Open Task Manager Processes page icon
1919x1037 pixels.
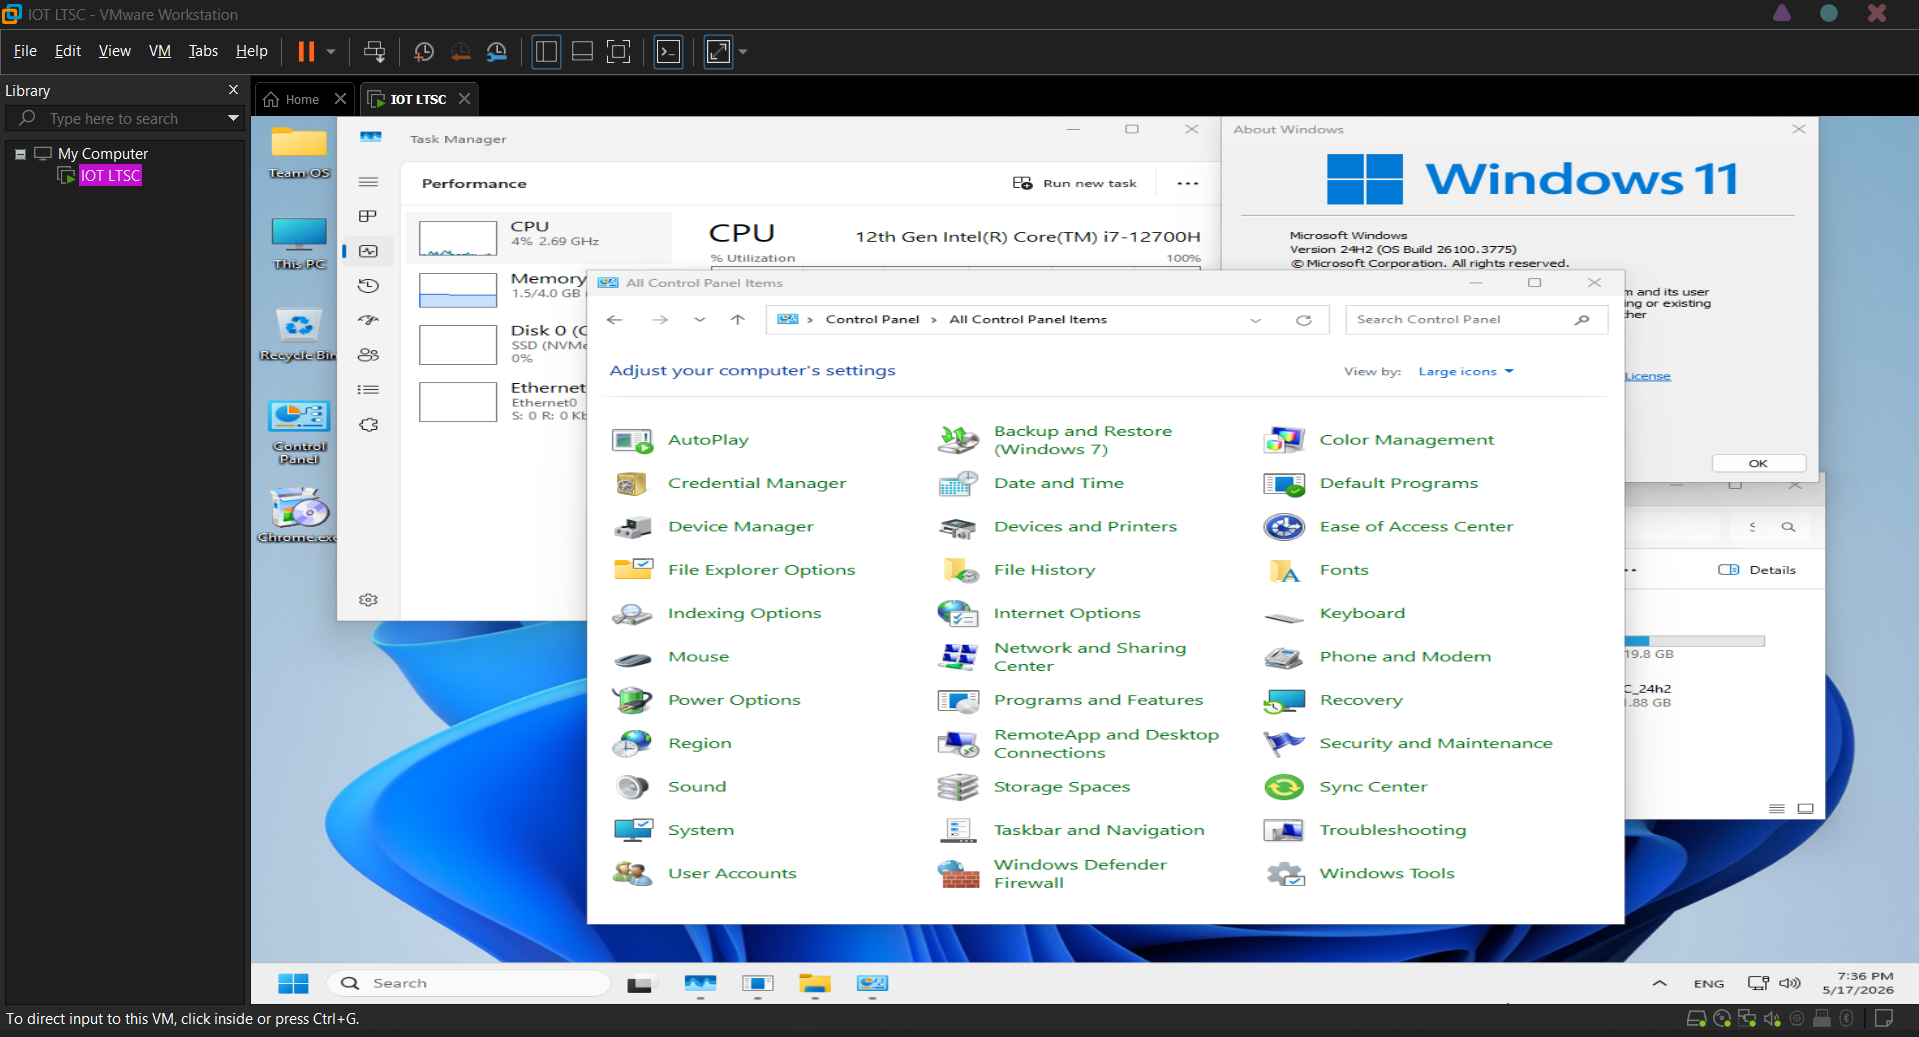click(x=368, y=216)
